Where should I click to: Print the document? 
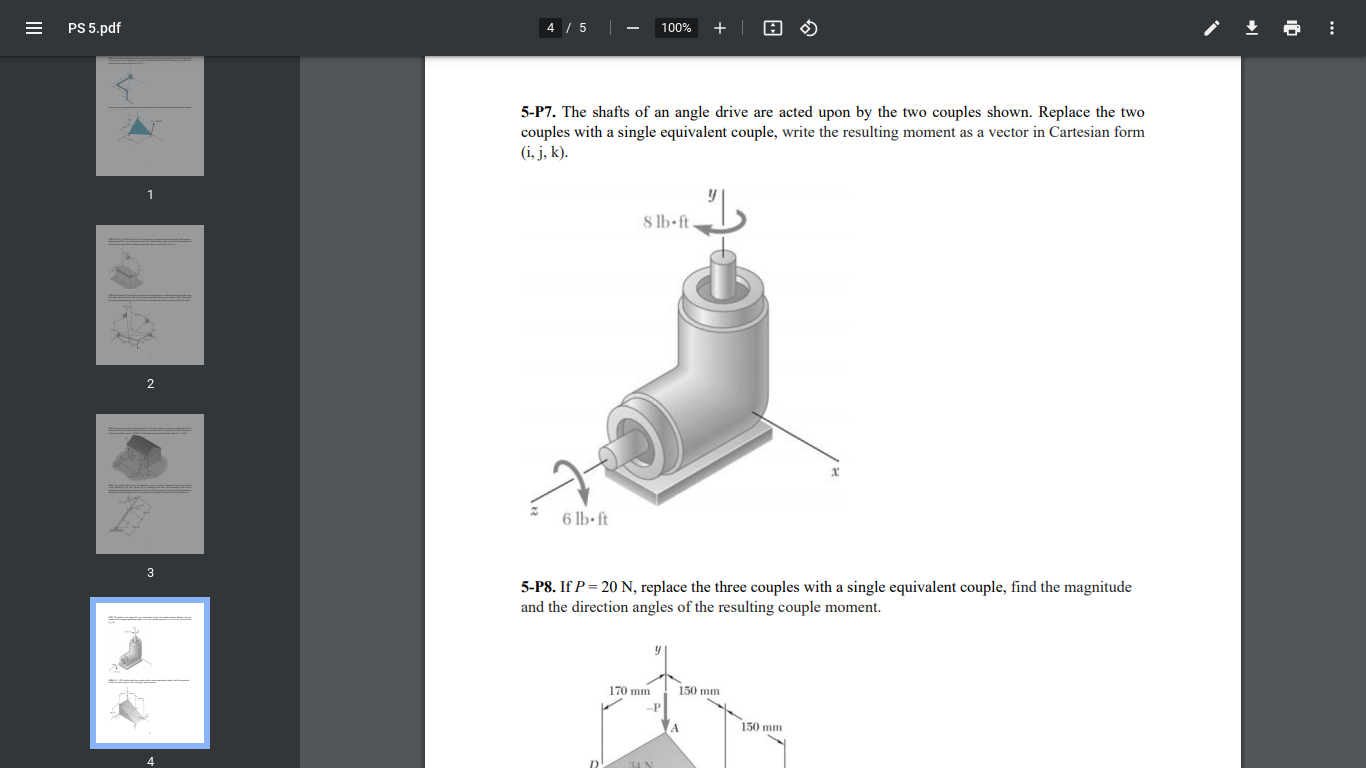click(x=1292, y=28)
